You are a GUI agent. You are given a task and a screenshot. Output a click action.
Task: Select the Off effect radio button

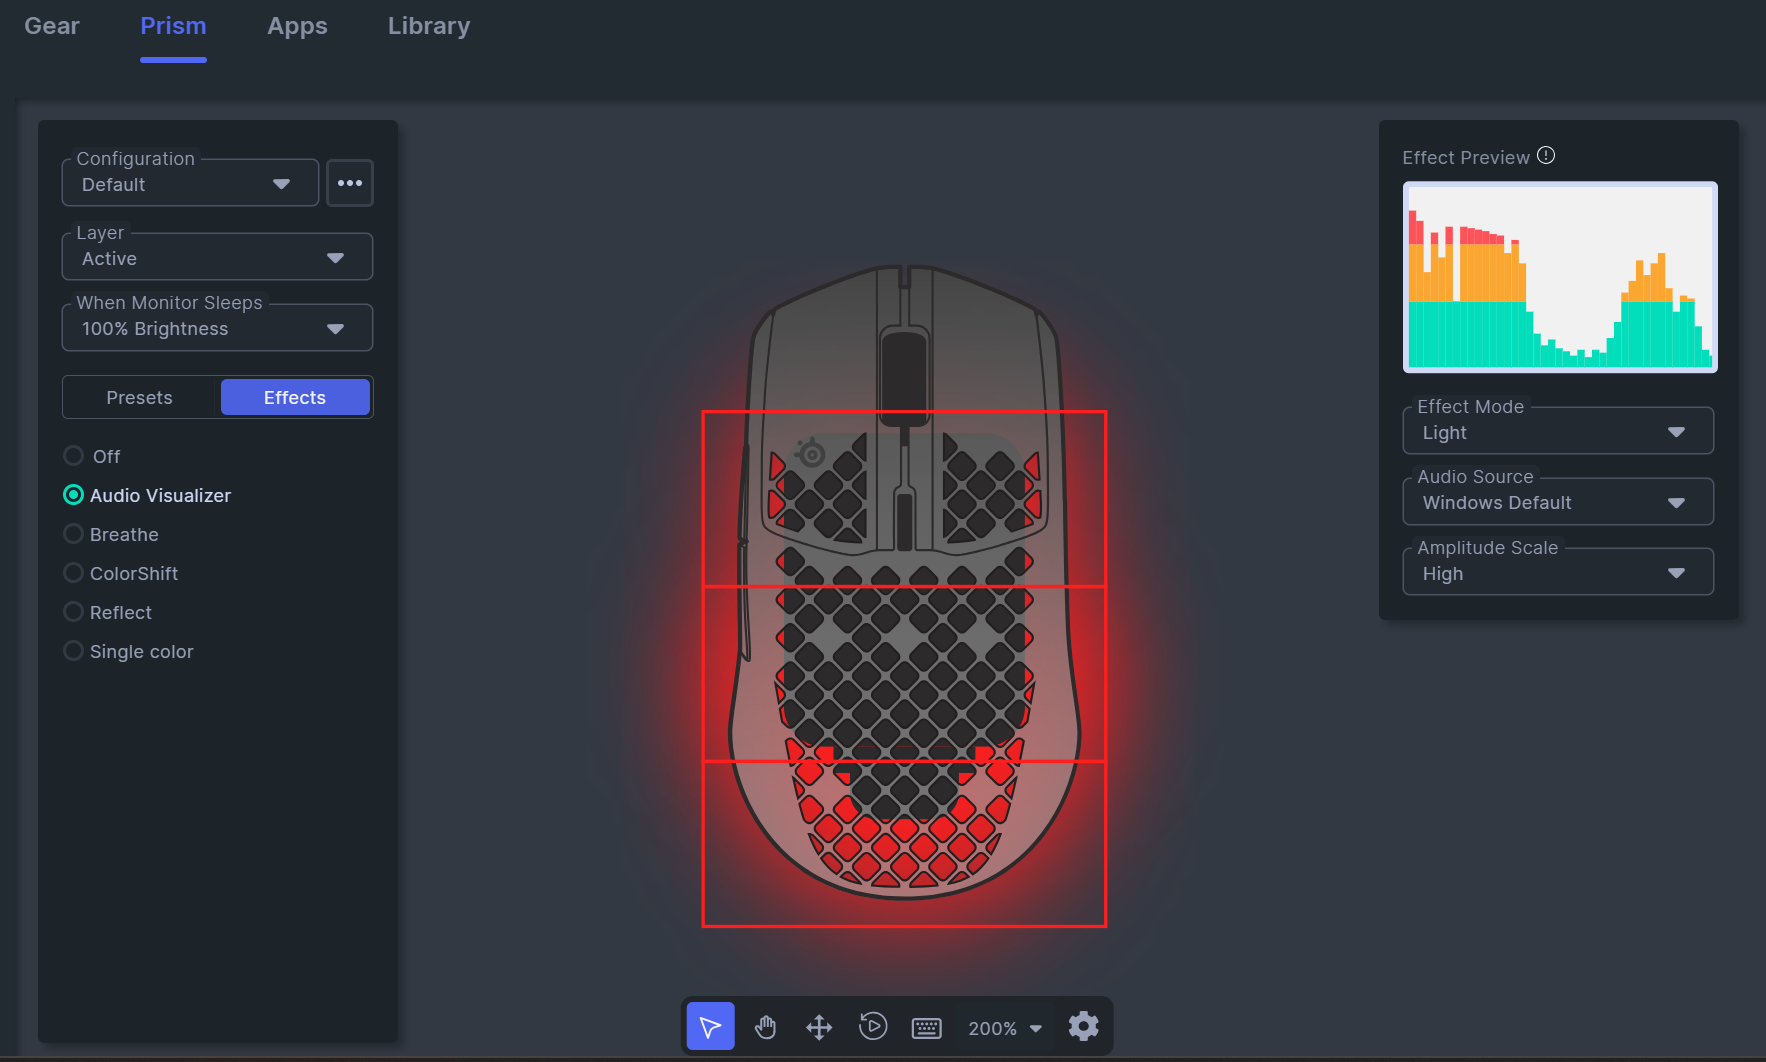click(73, 456)
